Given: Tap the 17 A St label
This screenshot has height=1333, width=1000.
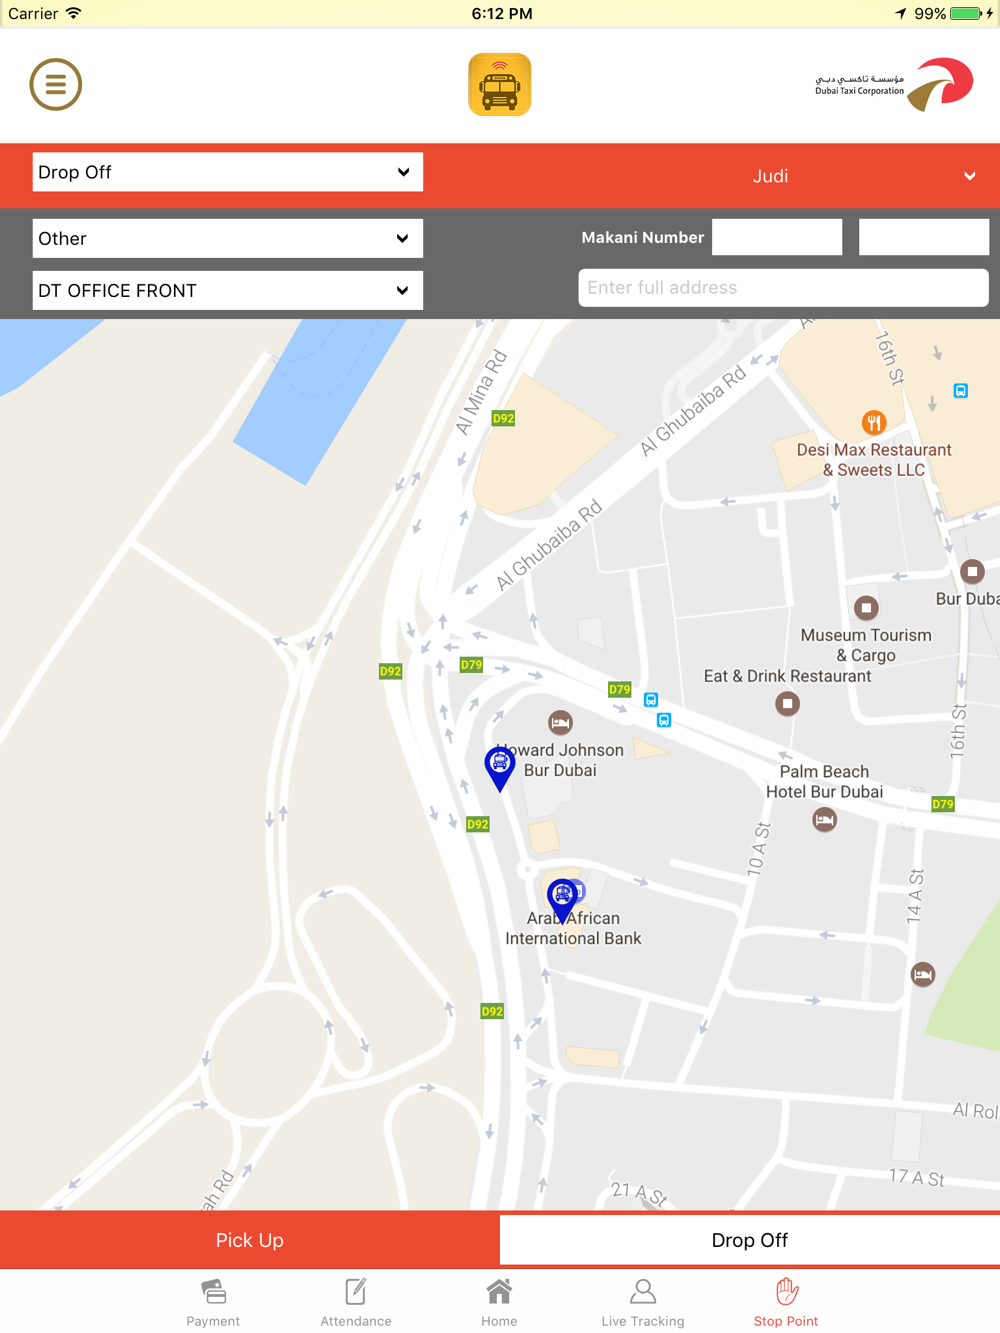Looking at the screenshot, I should click(917, 1177).
